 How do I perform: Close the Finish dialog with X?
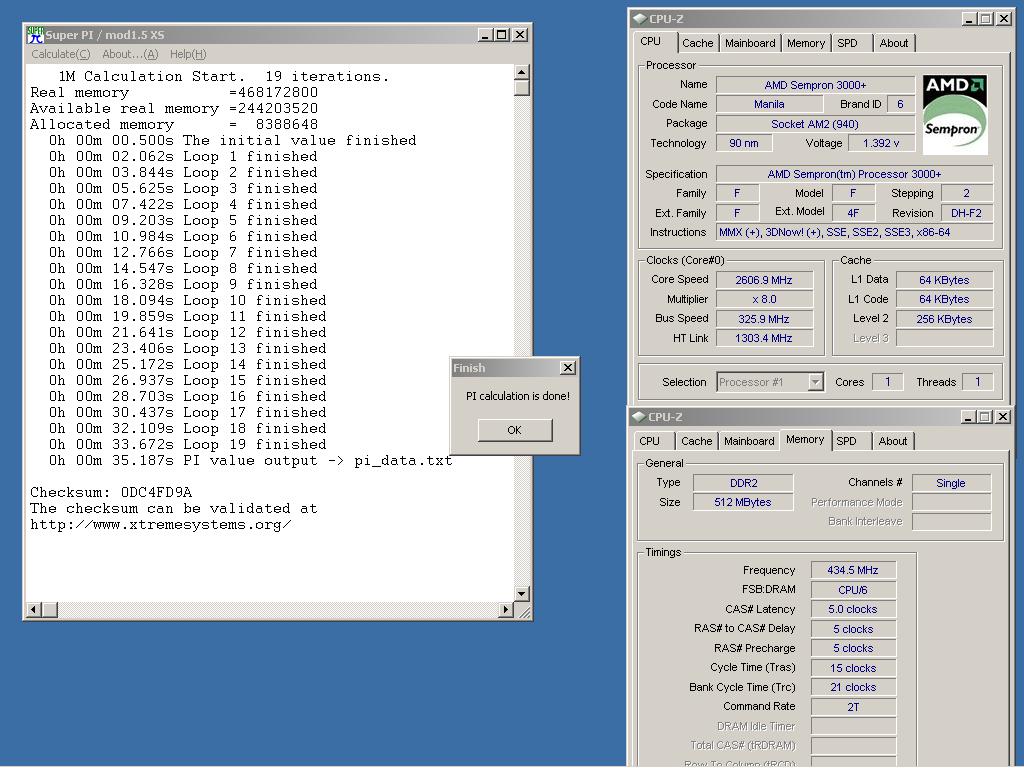(x=568, y=368)
